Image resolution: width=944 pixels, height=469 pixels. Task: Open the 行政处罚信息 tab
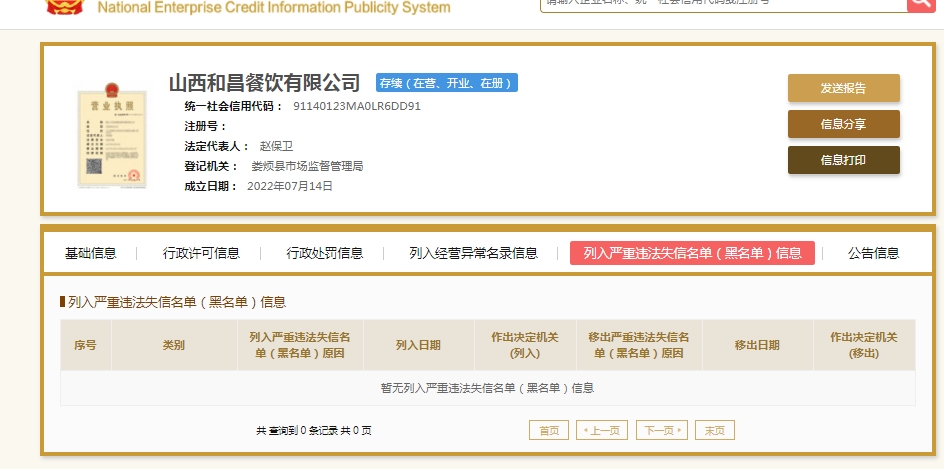coord(324,253)
